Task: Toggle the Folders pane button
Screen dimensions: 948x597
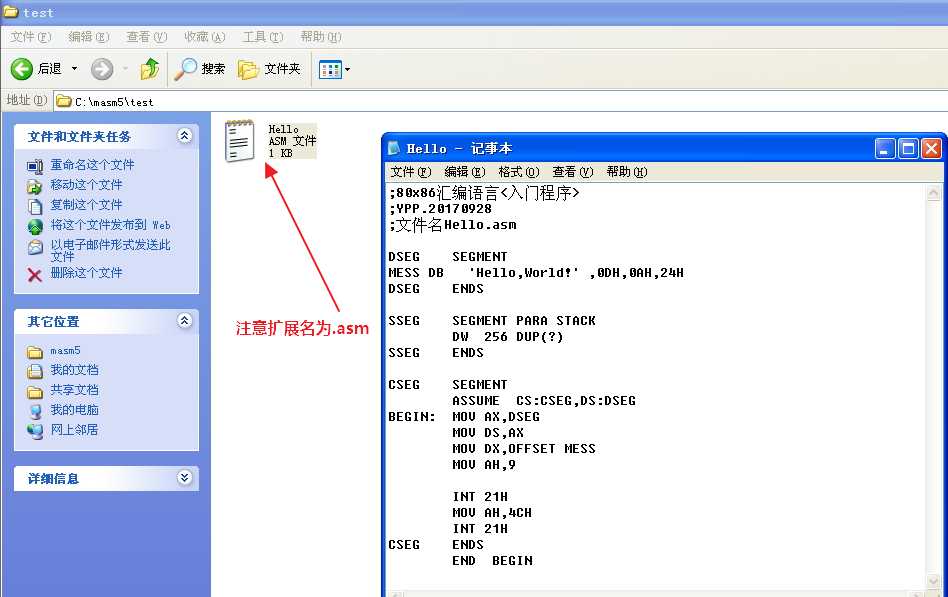Action: pyautogui.click(x=270, y=69)
